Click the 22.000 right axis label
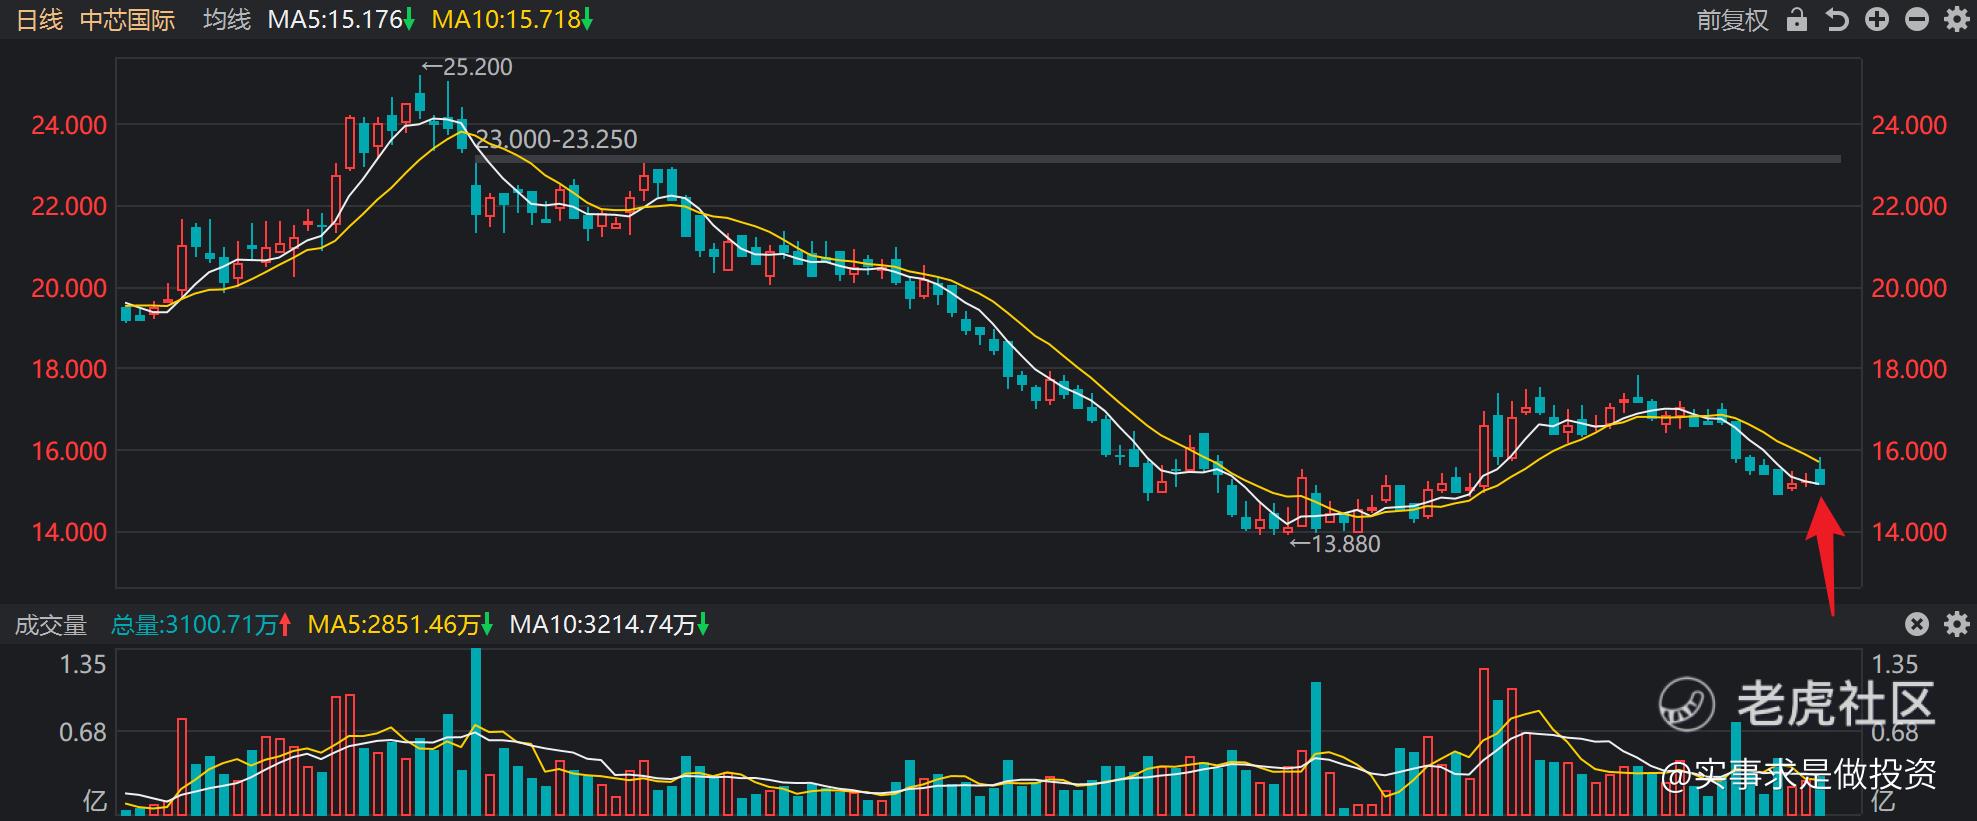Viewport: 1977px width, 821px height. point(1909,206)
